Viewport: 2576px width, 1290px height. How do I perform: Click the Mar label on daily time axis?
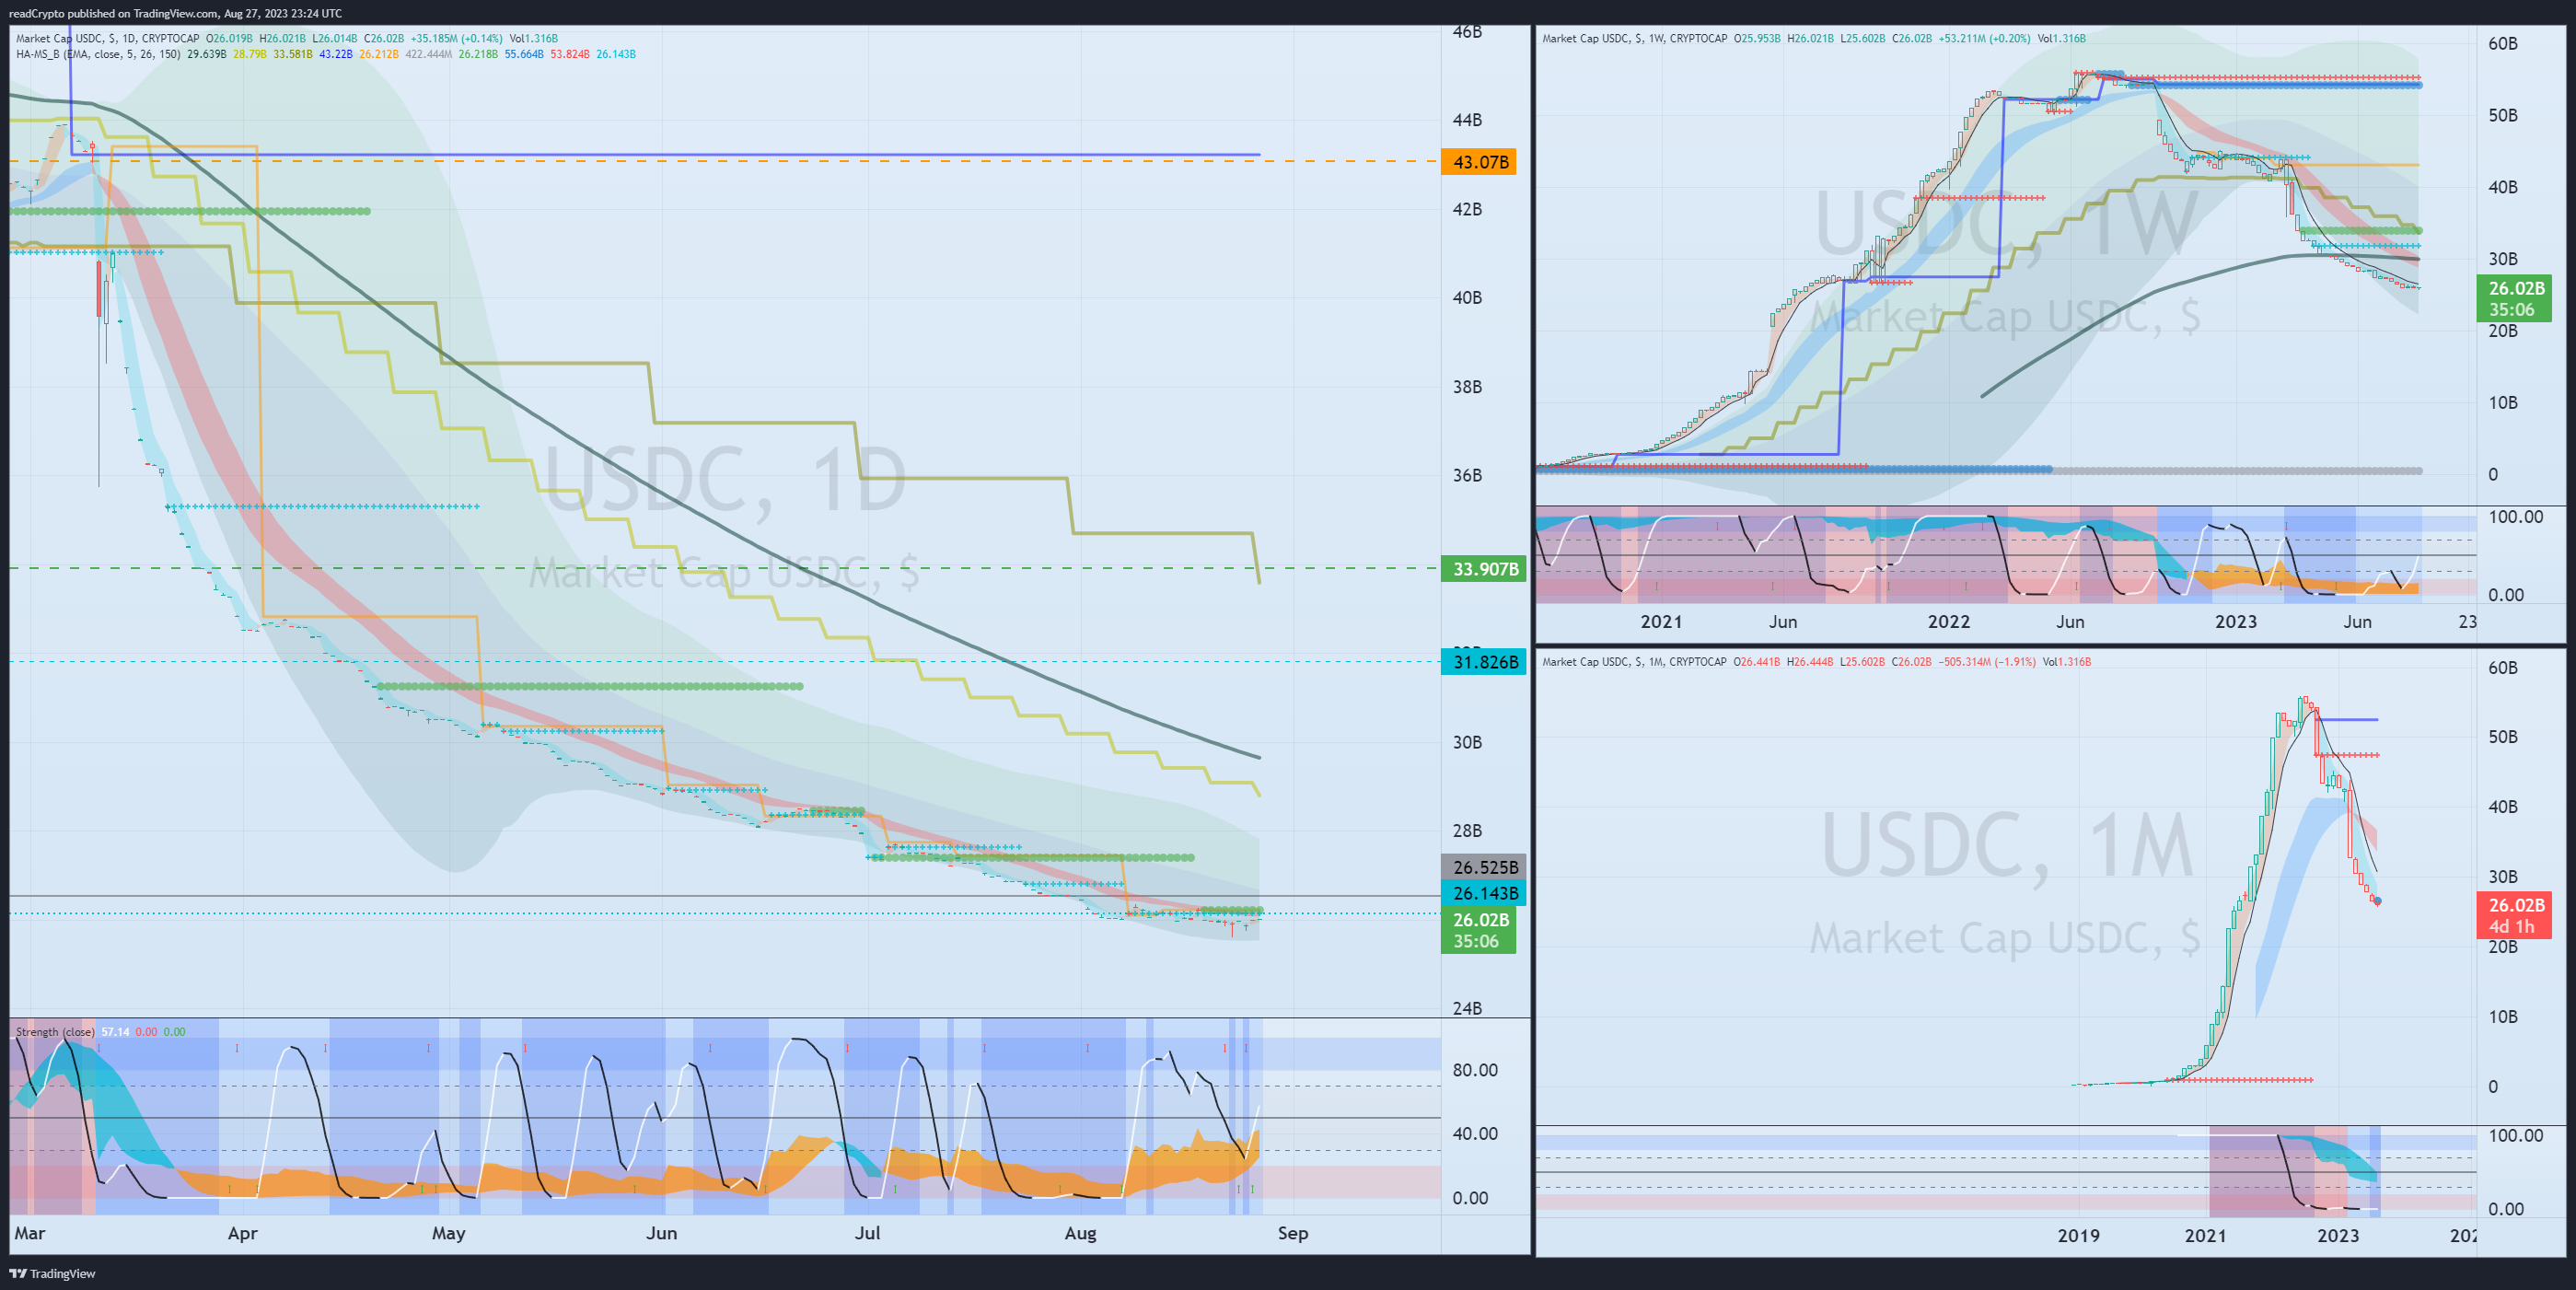[30, 1233]
